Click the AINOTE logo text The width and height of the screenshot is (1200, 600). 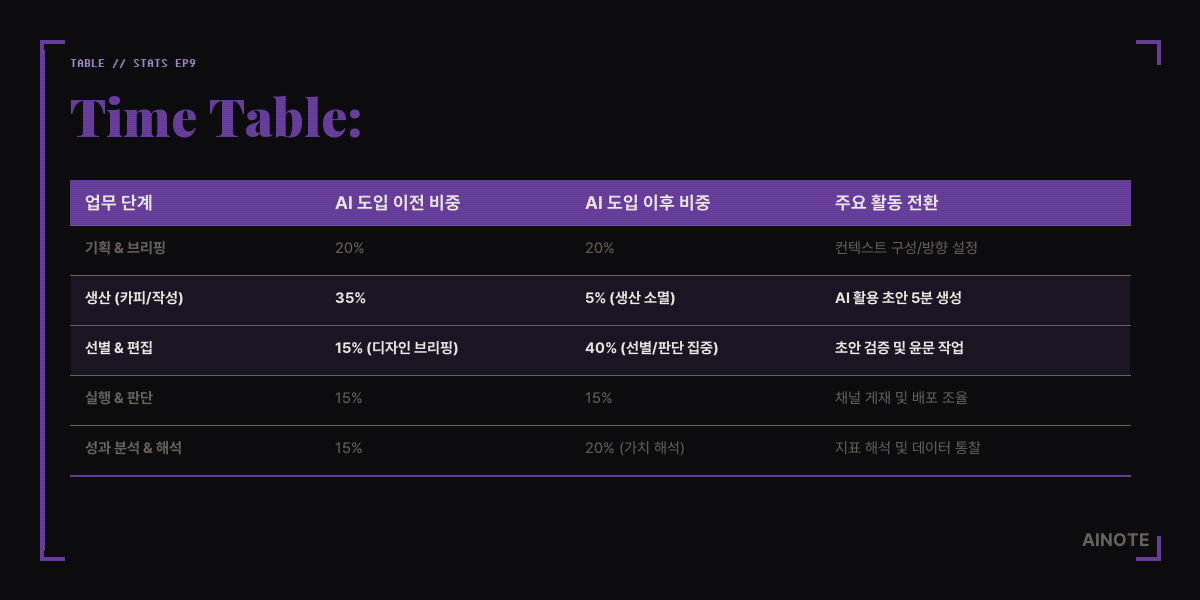1115,540
